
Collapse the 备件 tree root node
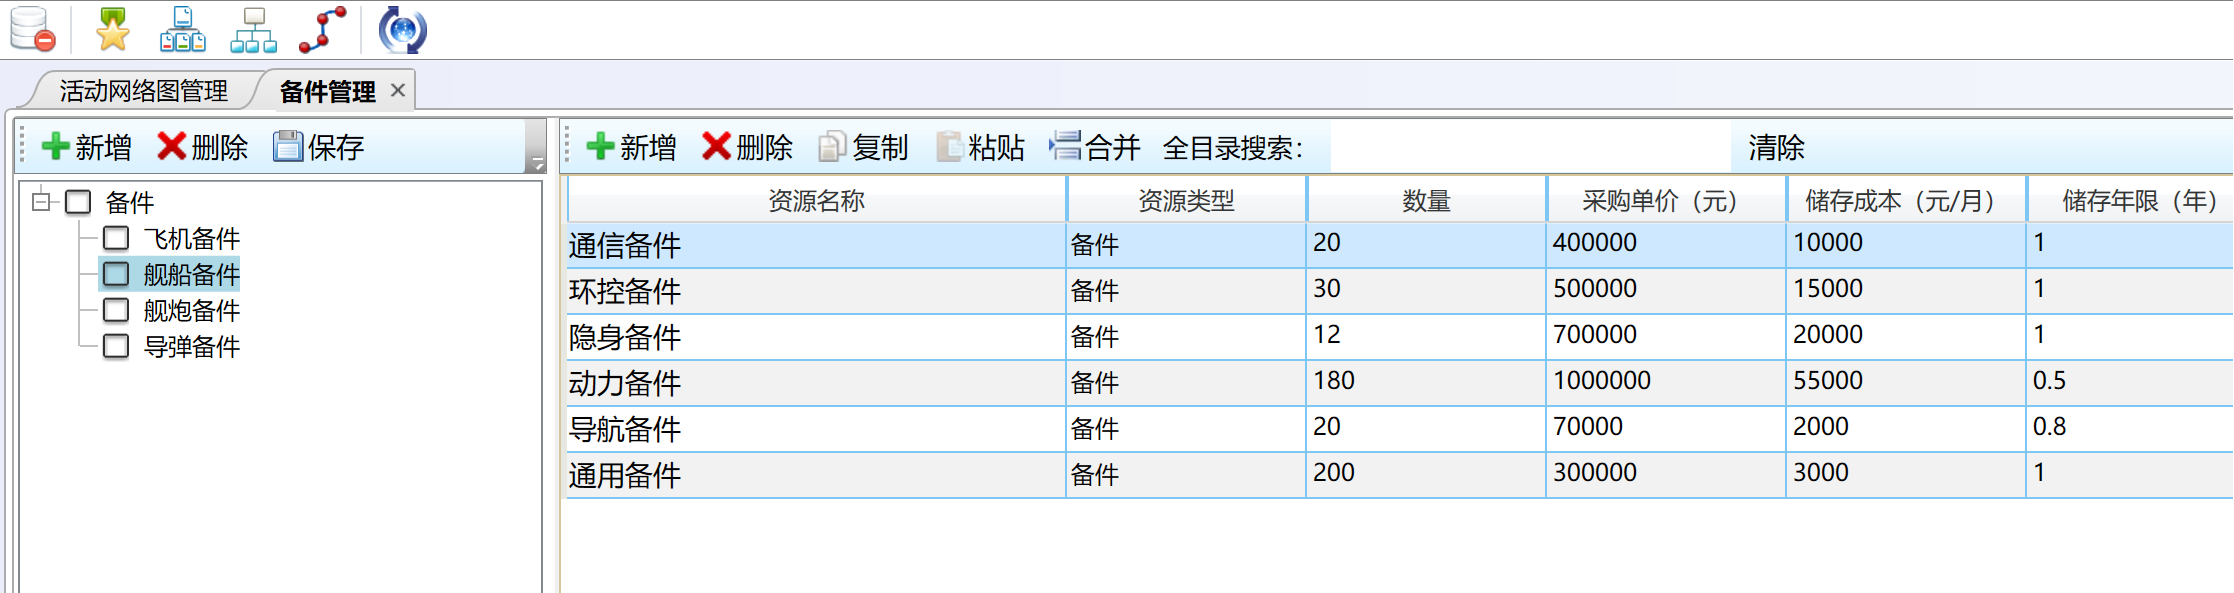tap(41, 201)
